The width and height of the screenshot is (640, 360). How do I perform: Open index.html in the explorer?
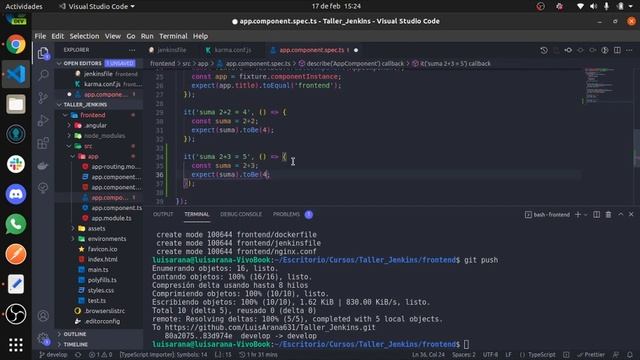pos(102,260)
